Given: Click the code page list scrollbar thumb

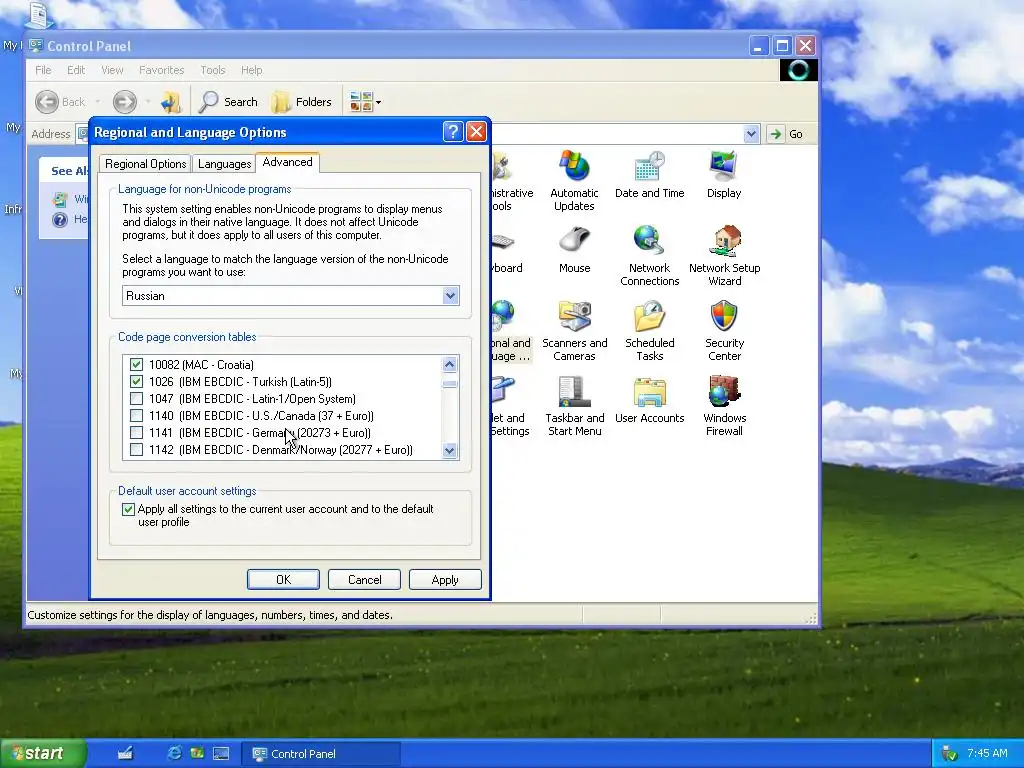Looking at the screenshot, I should click(449, 384).
